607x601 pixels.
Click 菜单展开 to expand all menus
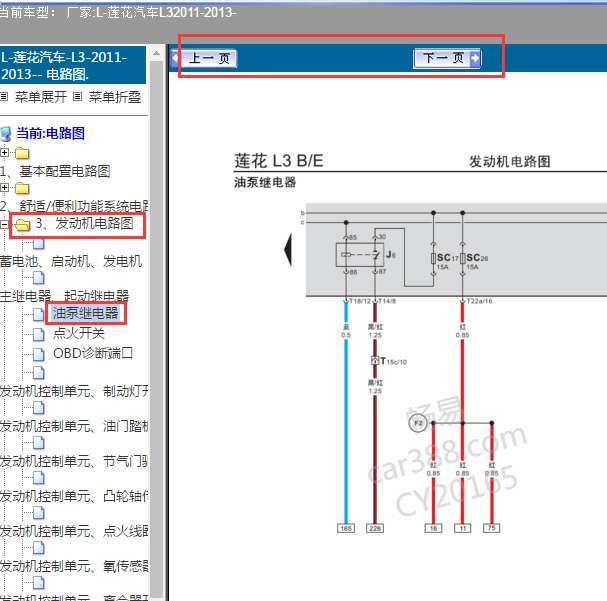[x=41, y=97]
